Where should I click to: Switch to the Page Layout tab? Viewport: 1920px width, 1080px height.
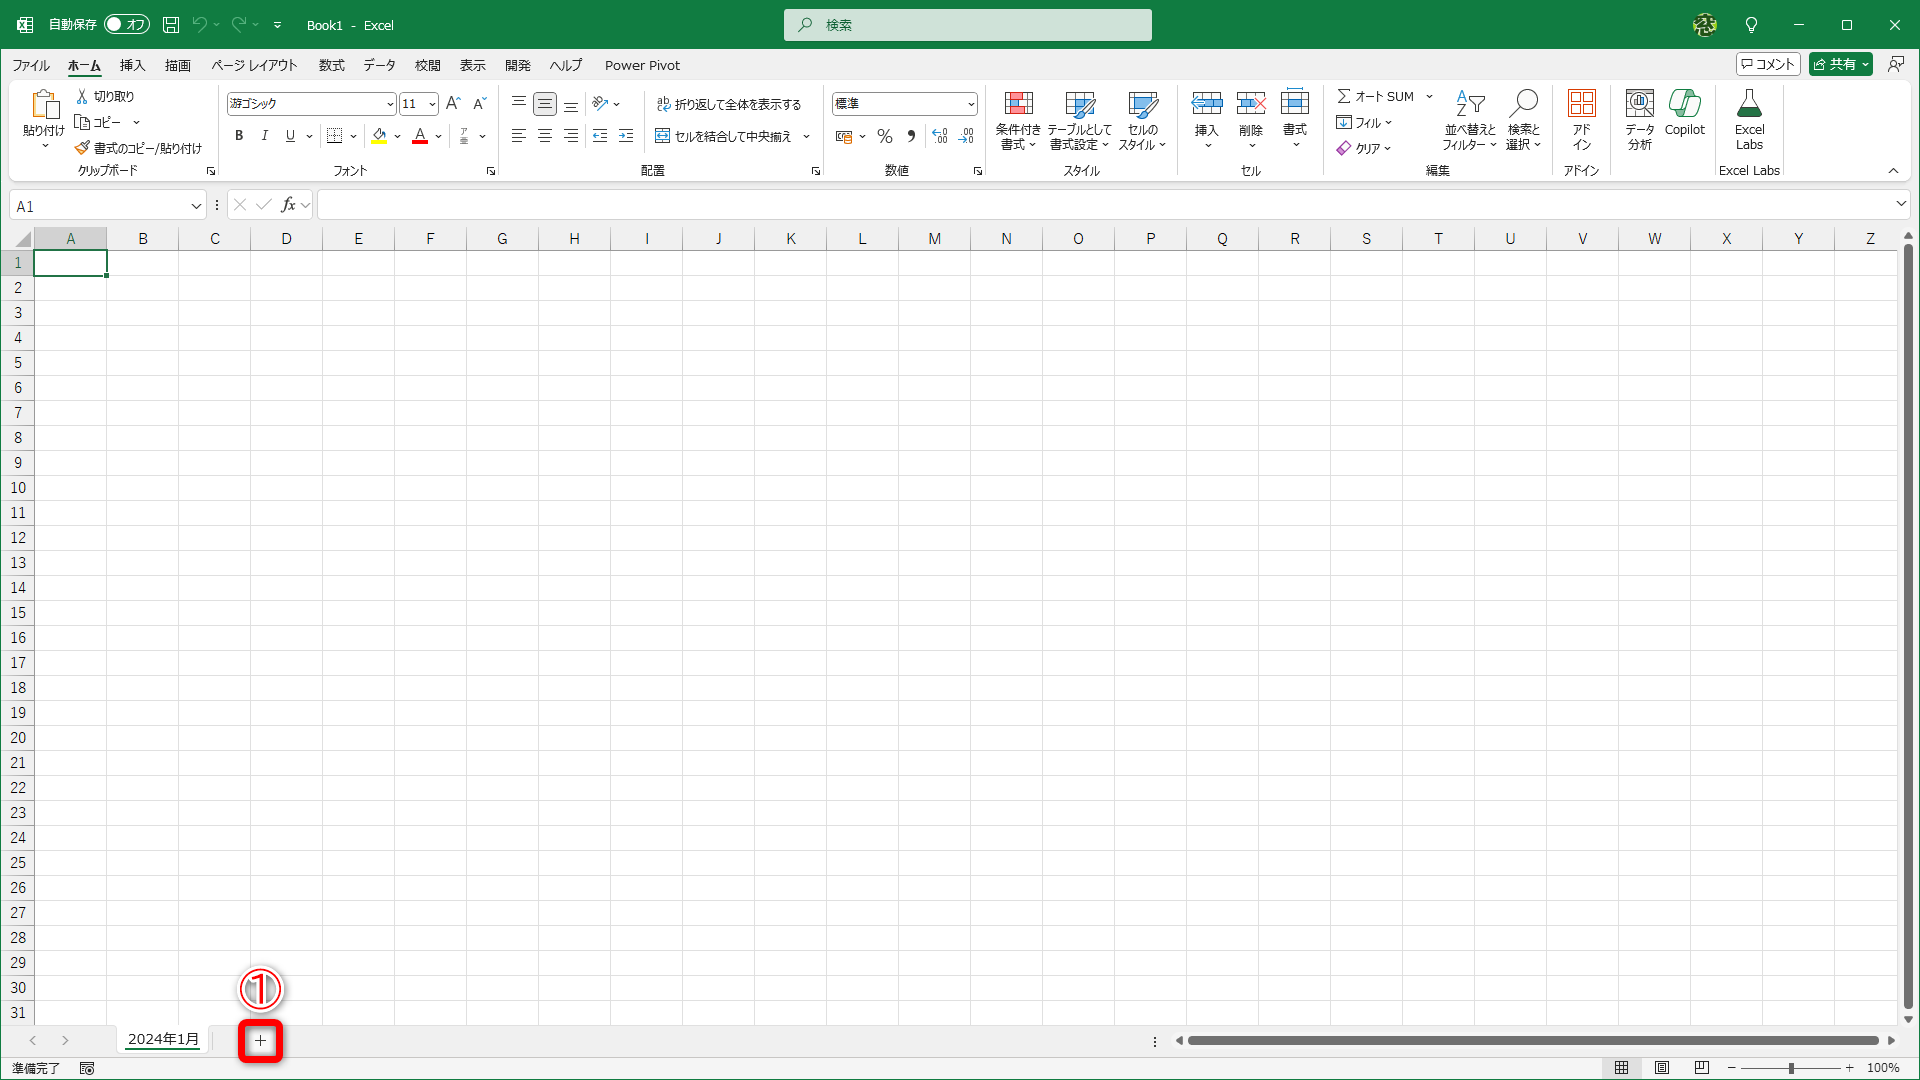(254, 65)
